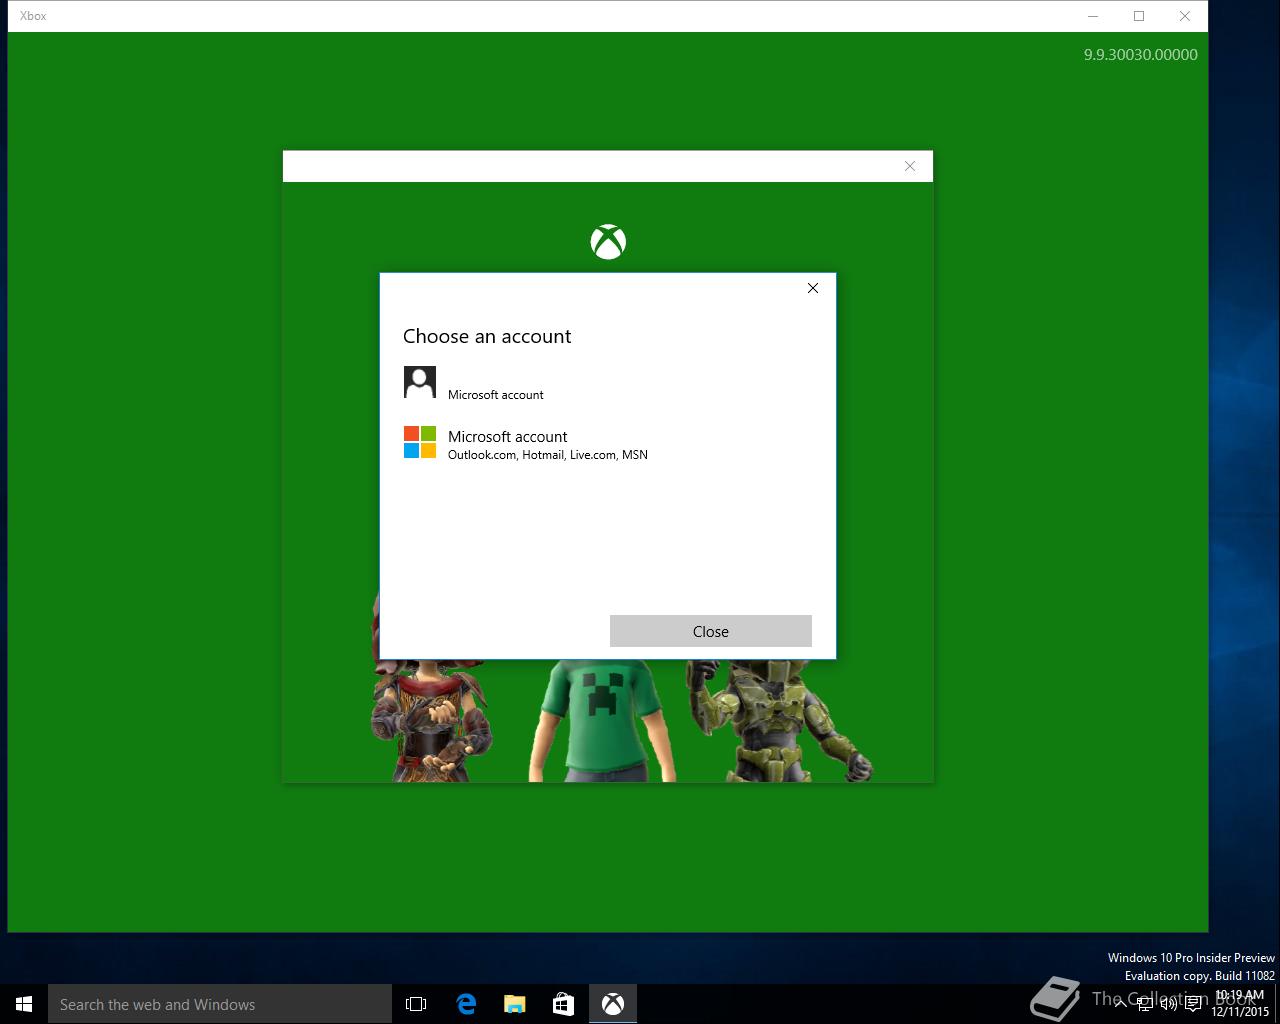1280x1024 pixels.
Task: Click the Halo Spartan armor avatar
Action: click(780, 720)
